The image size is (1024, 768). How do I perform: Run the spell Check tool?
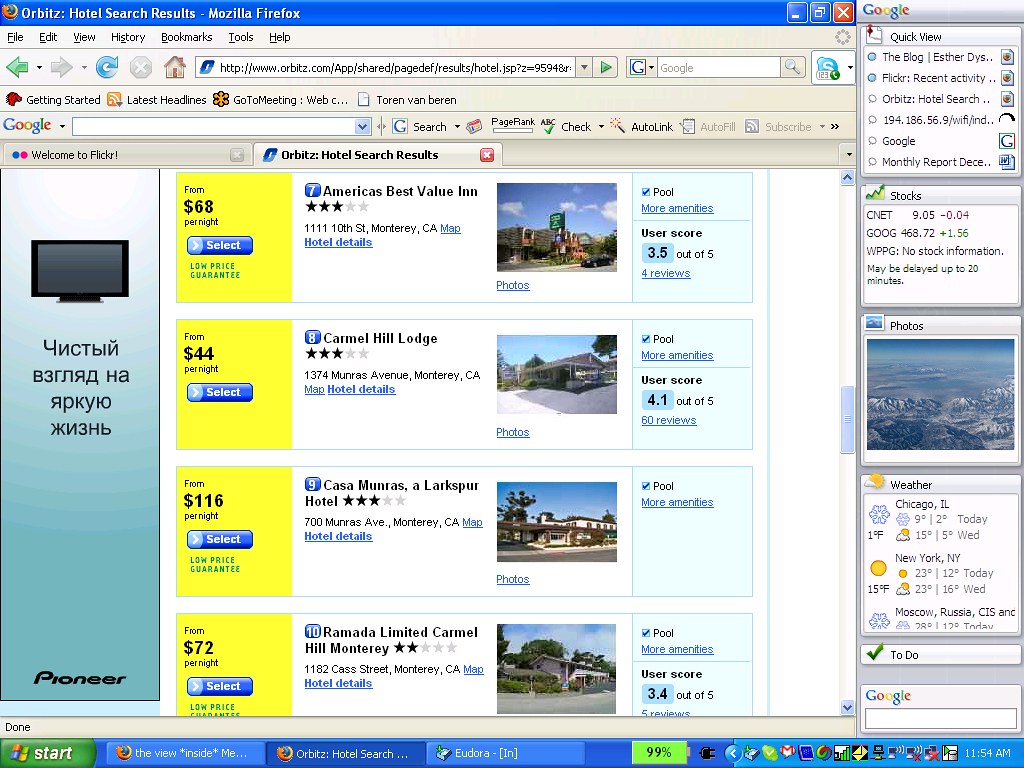click(x=567, y=127)
